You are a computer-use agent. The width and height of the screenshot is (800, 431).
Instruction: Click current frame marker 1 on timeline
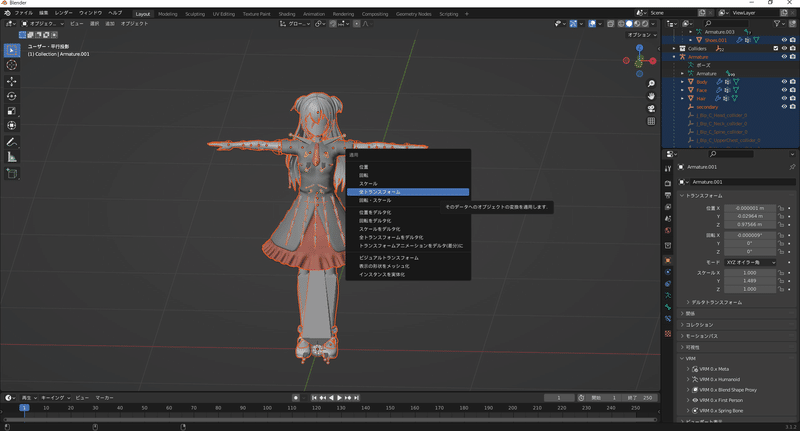click(24, 408)
